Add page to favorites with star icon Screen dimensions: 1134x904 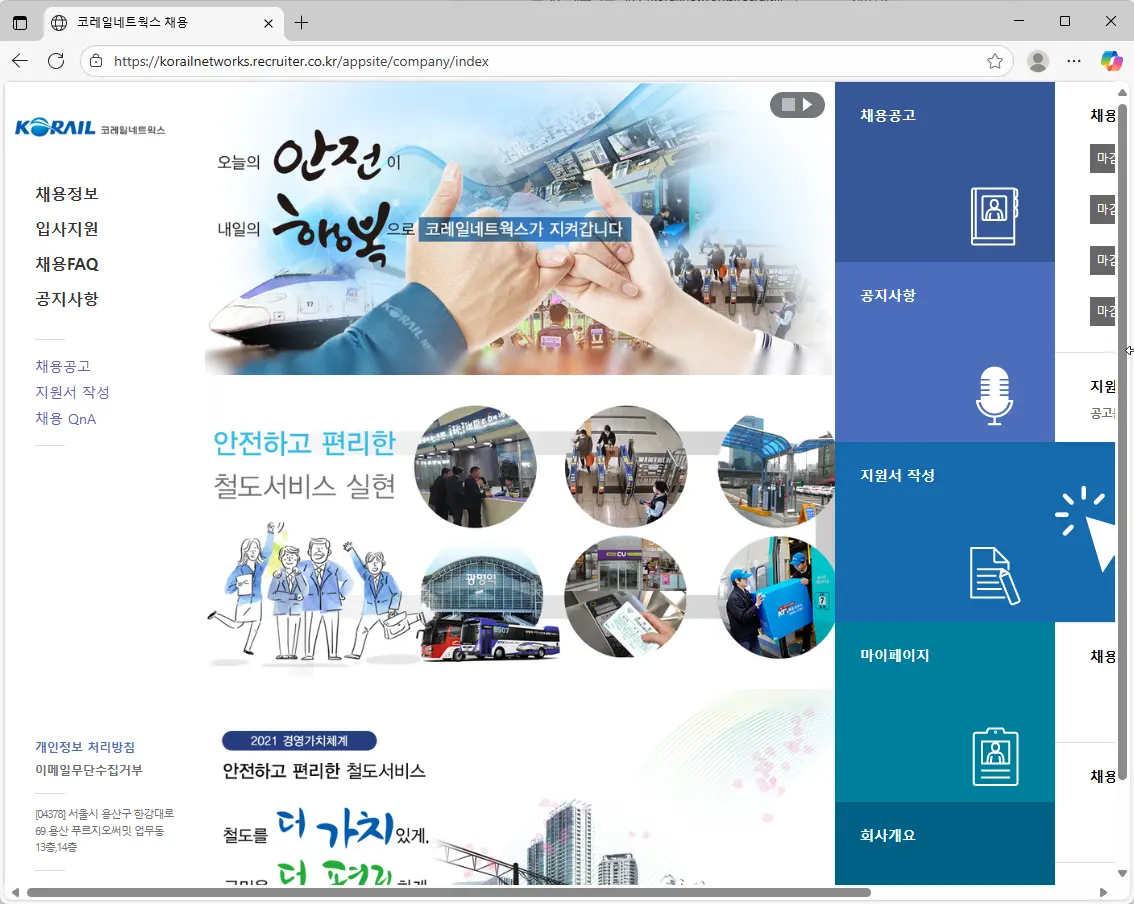(994, 61)
